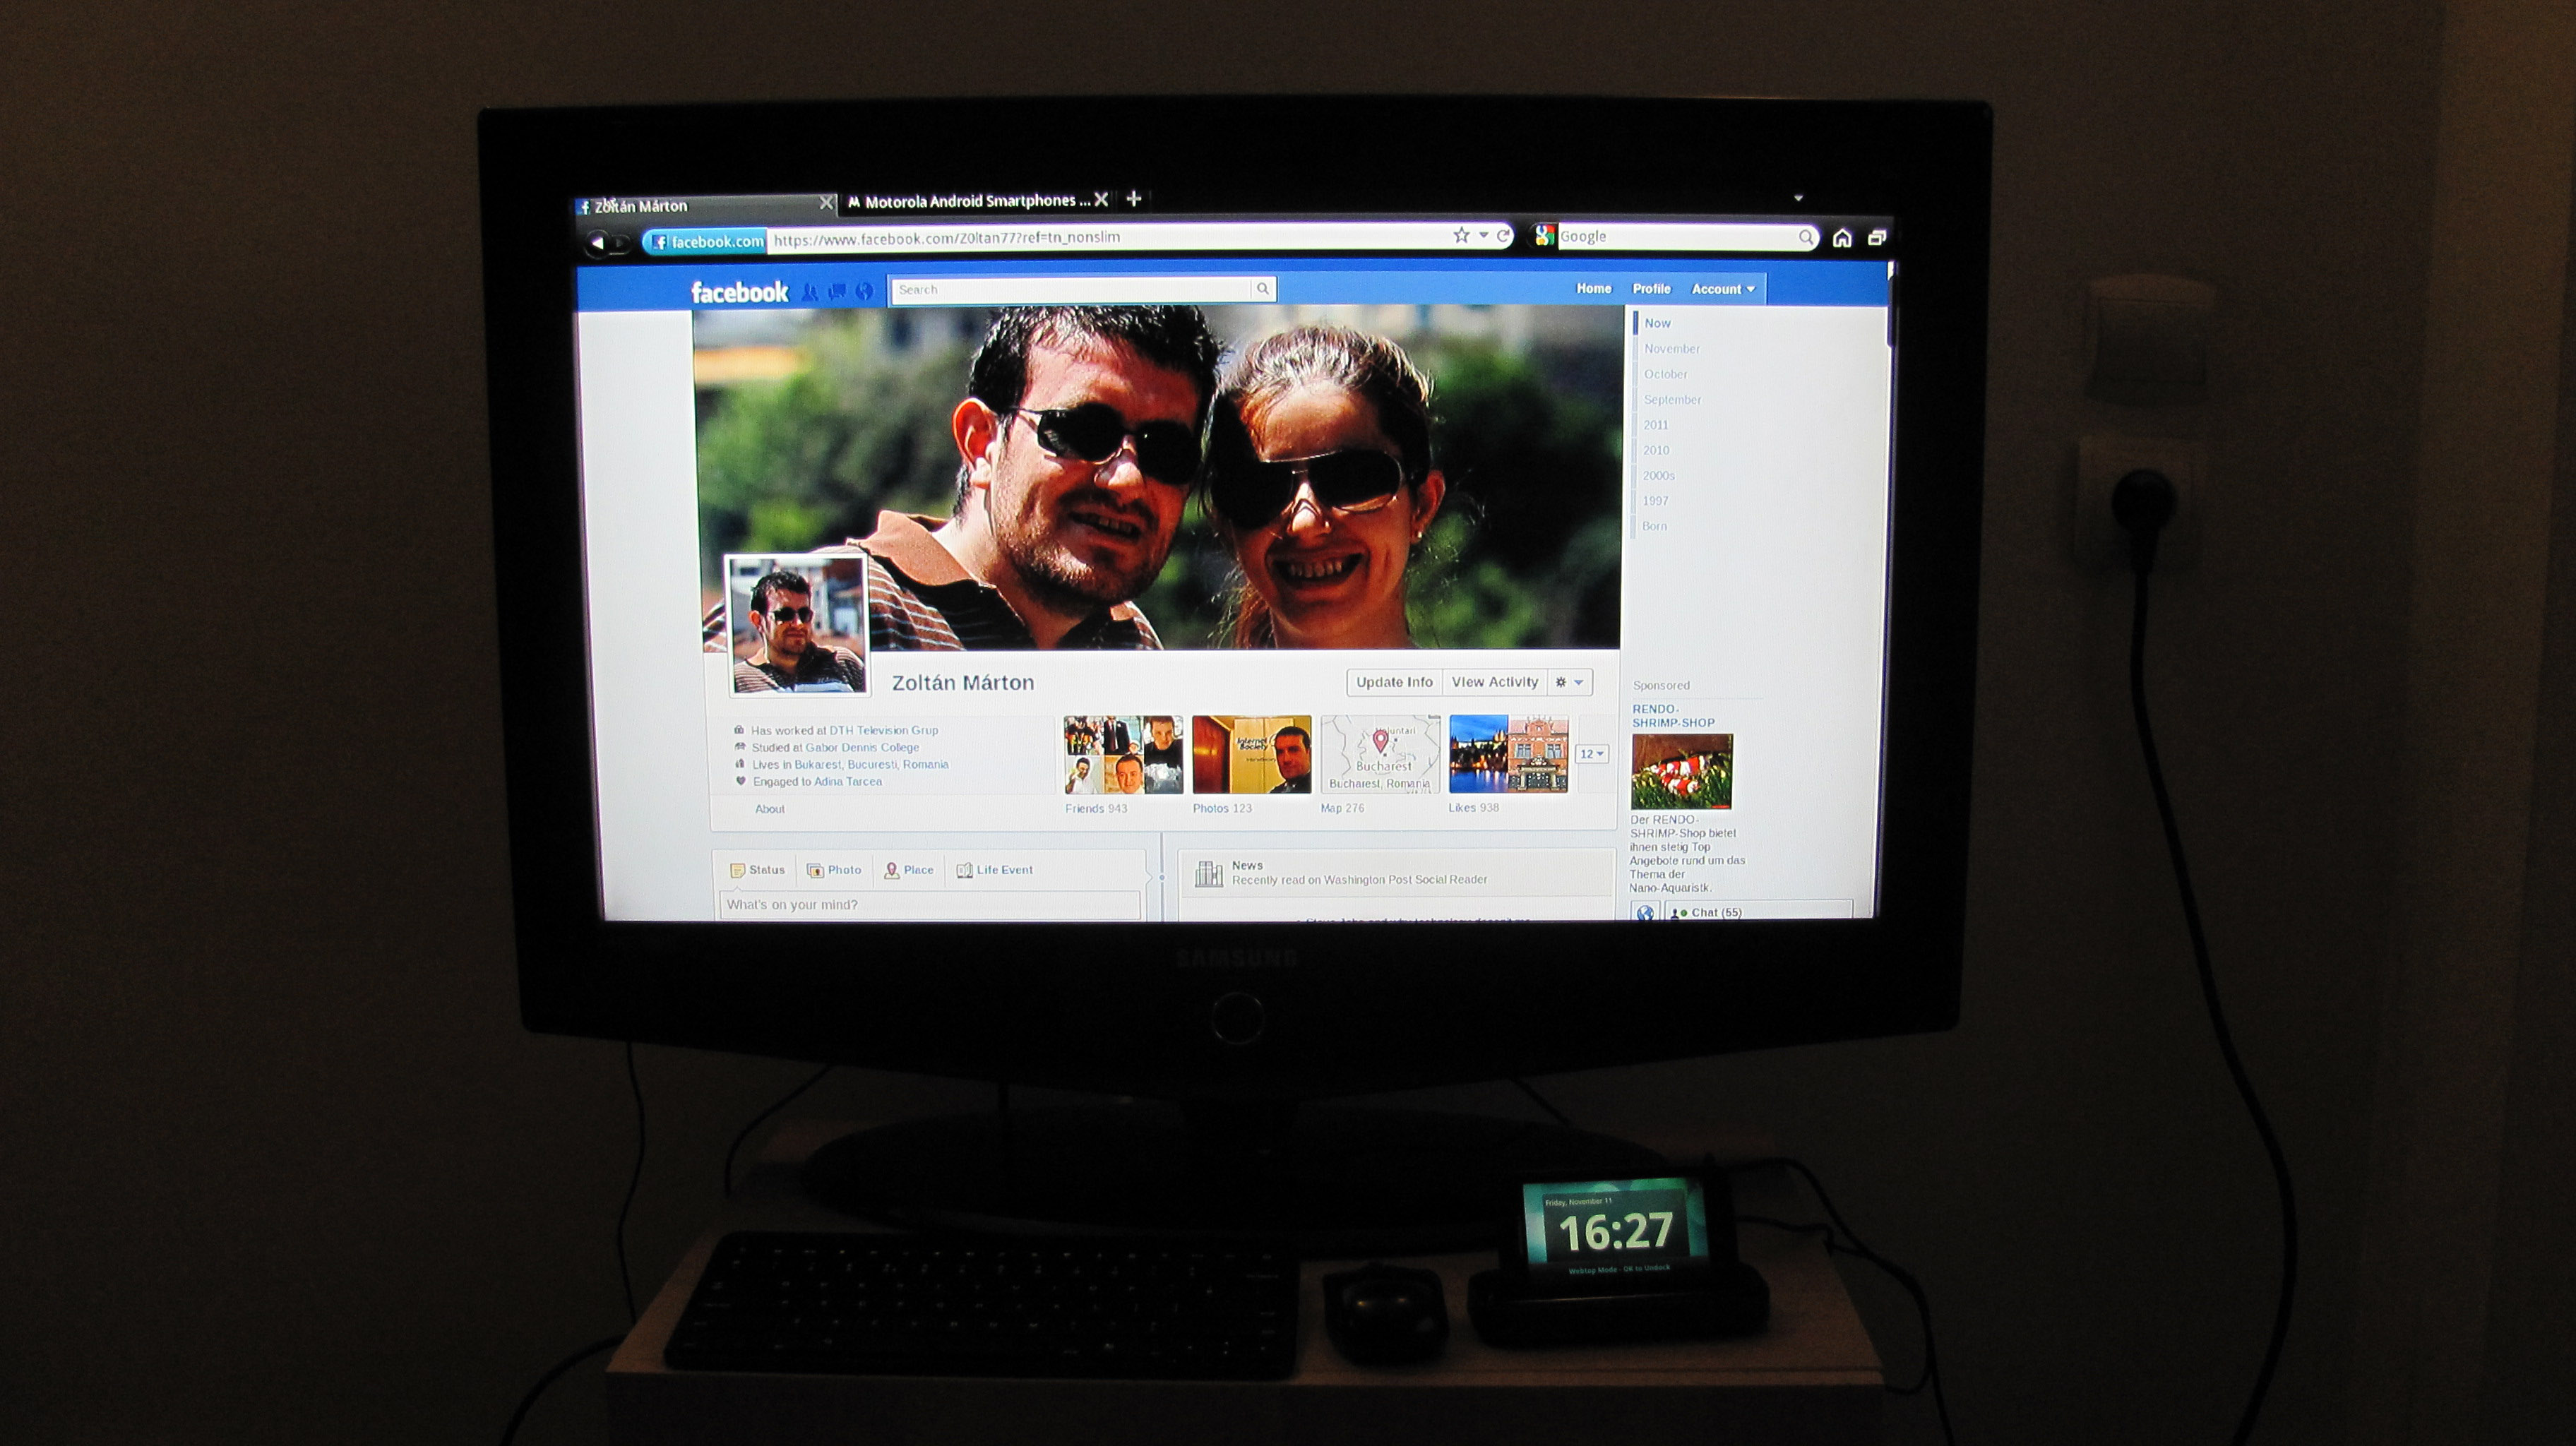Click the browser home icon
2576x1446 pixels.
tap(1842, 238)
